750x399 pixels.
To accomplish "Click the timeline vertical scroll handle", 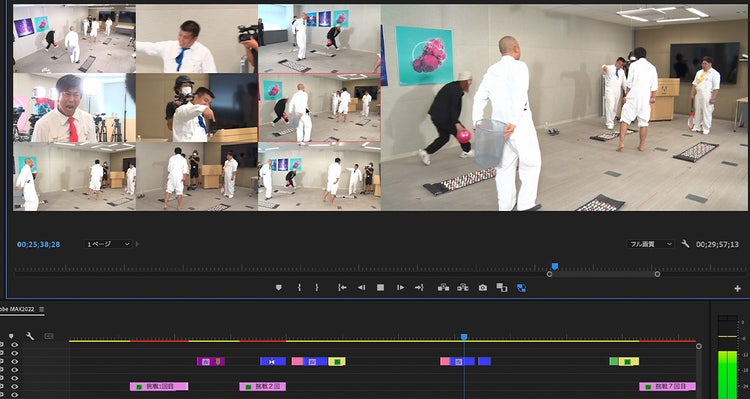I will coord(699,346).
